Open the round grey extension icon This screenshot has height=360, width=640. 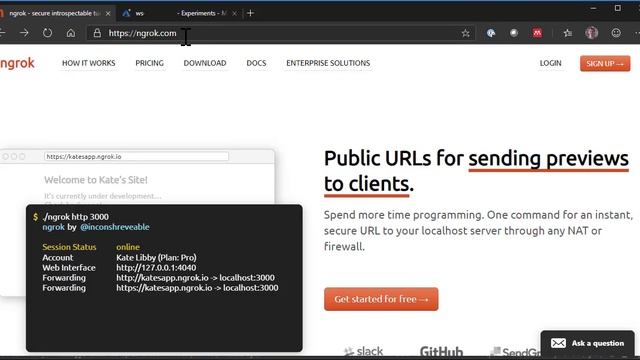[x=514, y=33]
